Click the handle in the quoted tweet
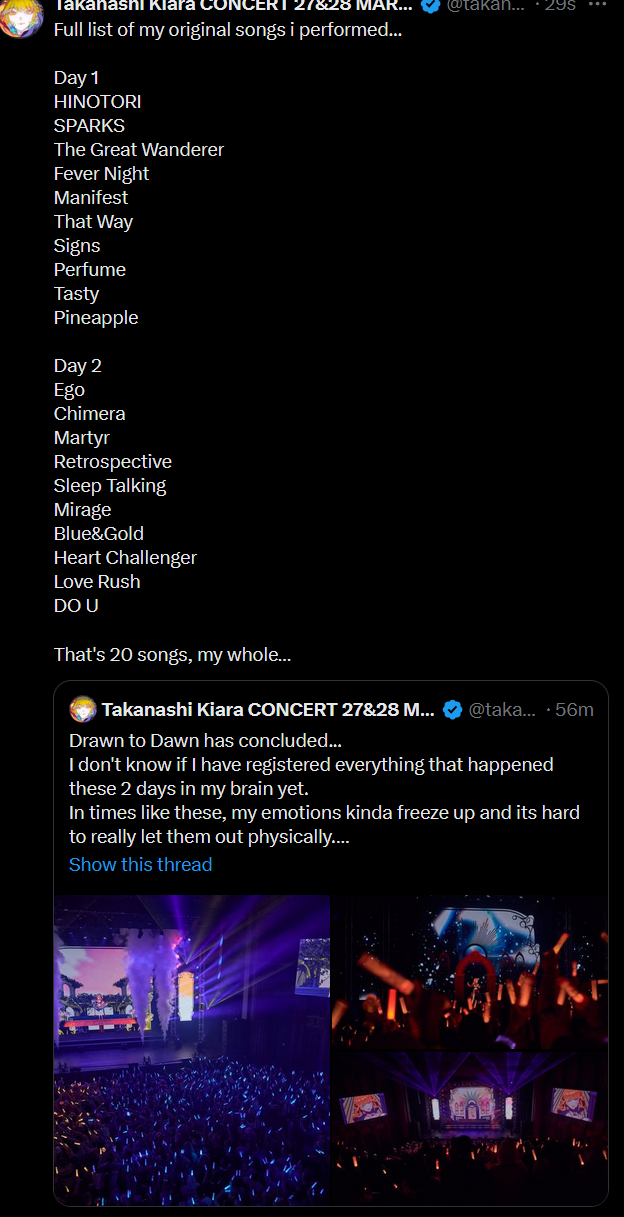The height and width of the screenshot is (1217, 624). pyautogui.click(x=502, y=710)
